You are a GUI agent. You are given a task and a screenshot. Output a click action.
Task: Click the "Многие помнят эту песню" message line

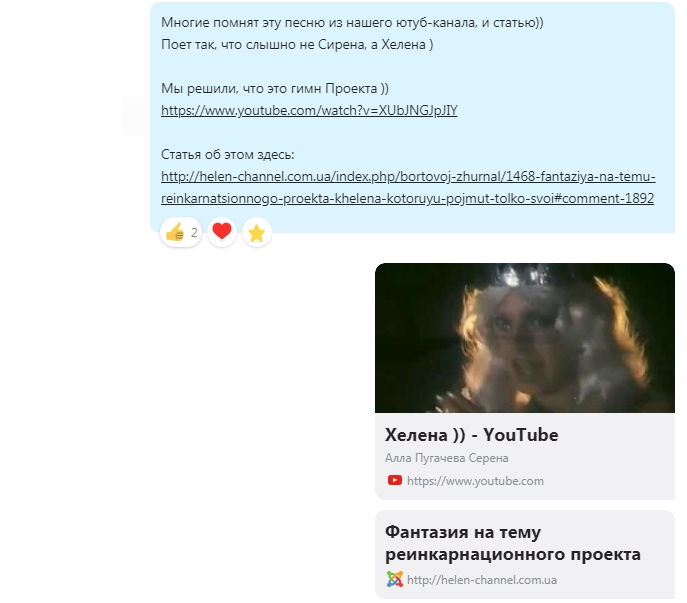(x=352, y=22)
